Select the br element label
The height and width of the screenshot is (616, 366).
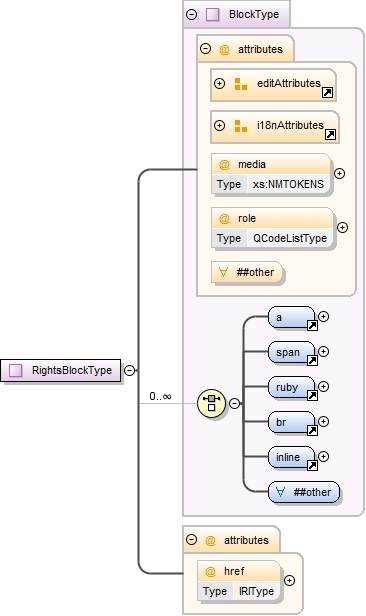coord(281,422)
